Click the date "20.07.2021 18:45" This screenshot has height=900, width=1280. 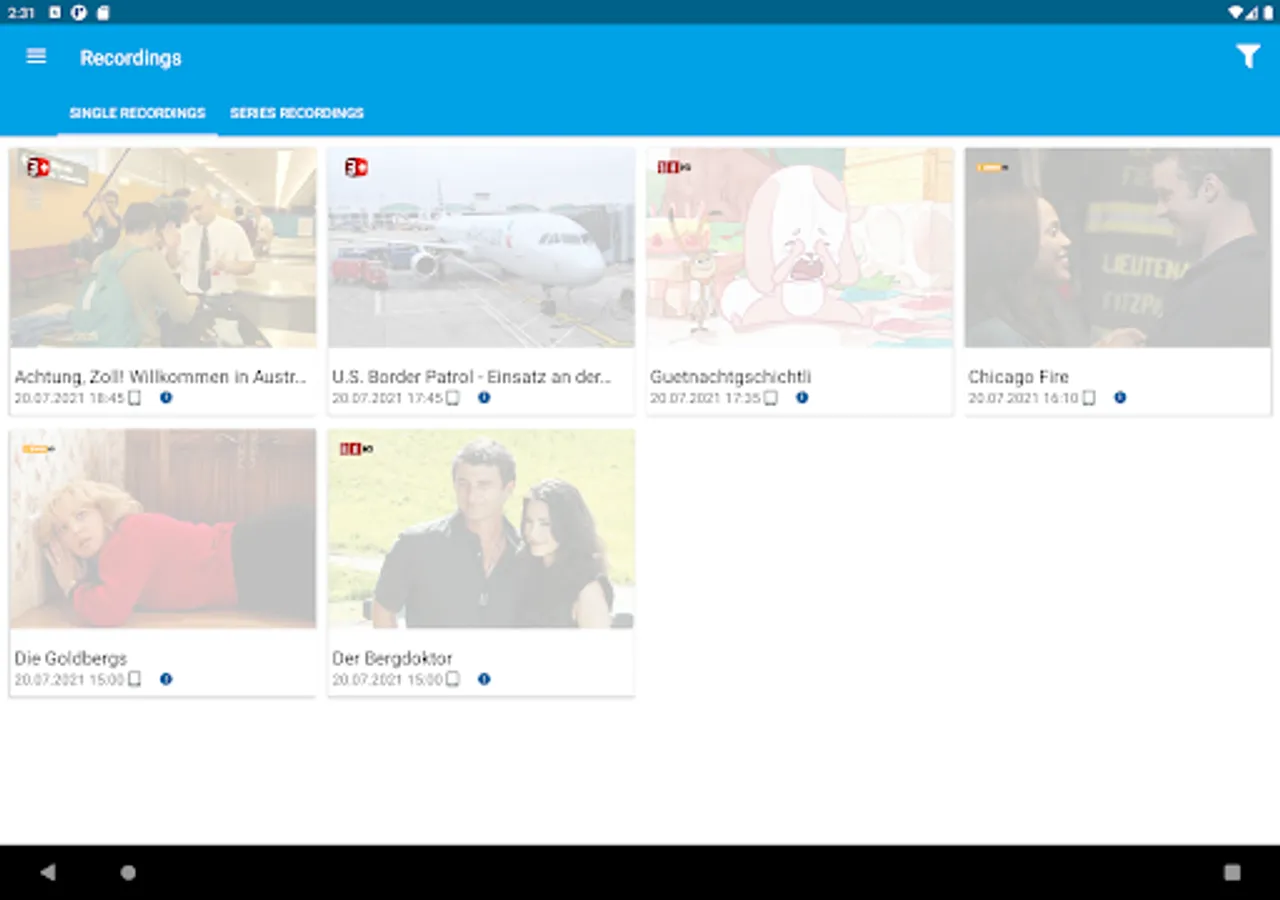coord(70,398)
